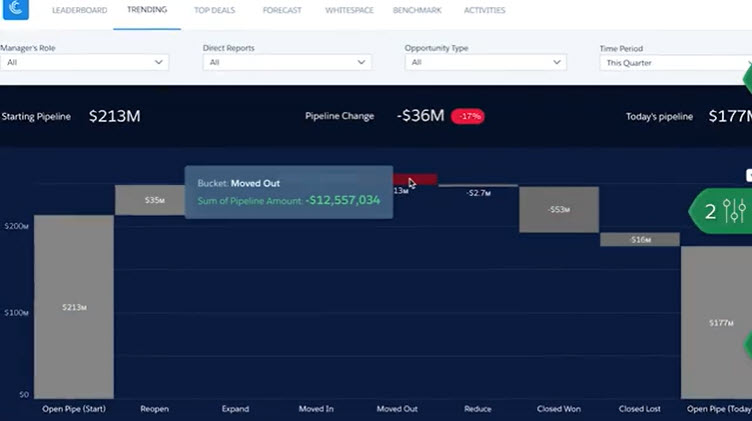Select the $16M Closed Lost bar
This screenshot has height=421, width=752.
coord(639,240)
